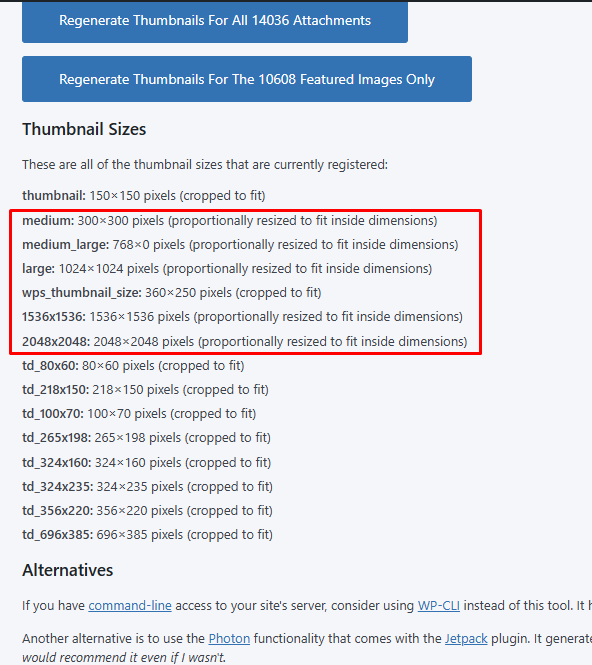Select the td_218x150 size entry
The image size is (592, 665).
145,390
